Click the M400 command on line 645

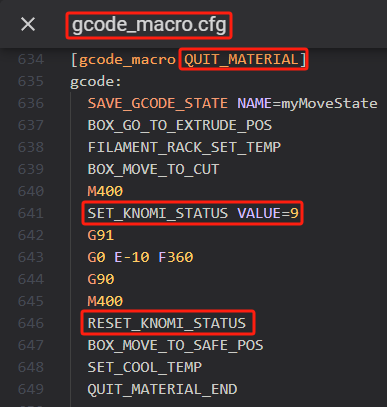(x=105, y=301)
